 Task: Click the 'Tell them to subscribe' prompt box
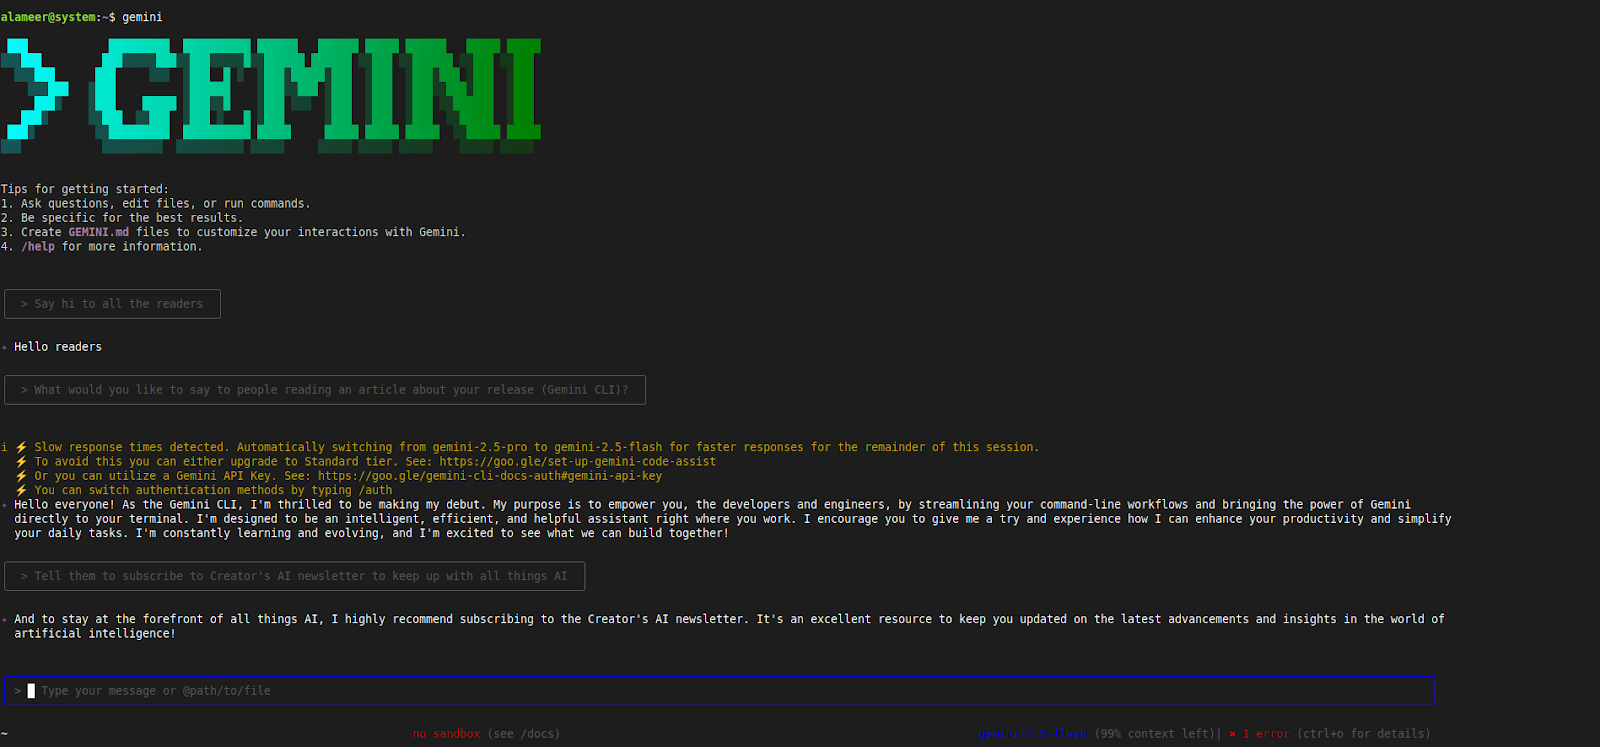tap(294, 576)
